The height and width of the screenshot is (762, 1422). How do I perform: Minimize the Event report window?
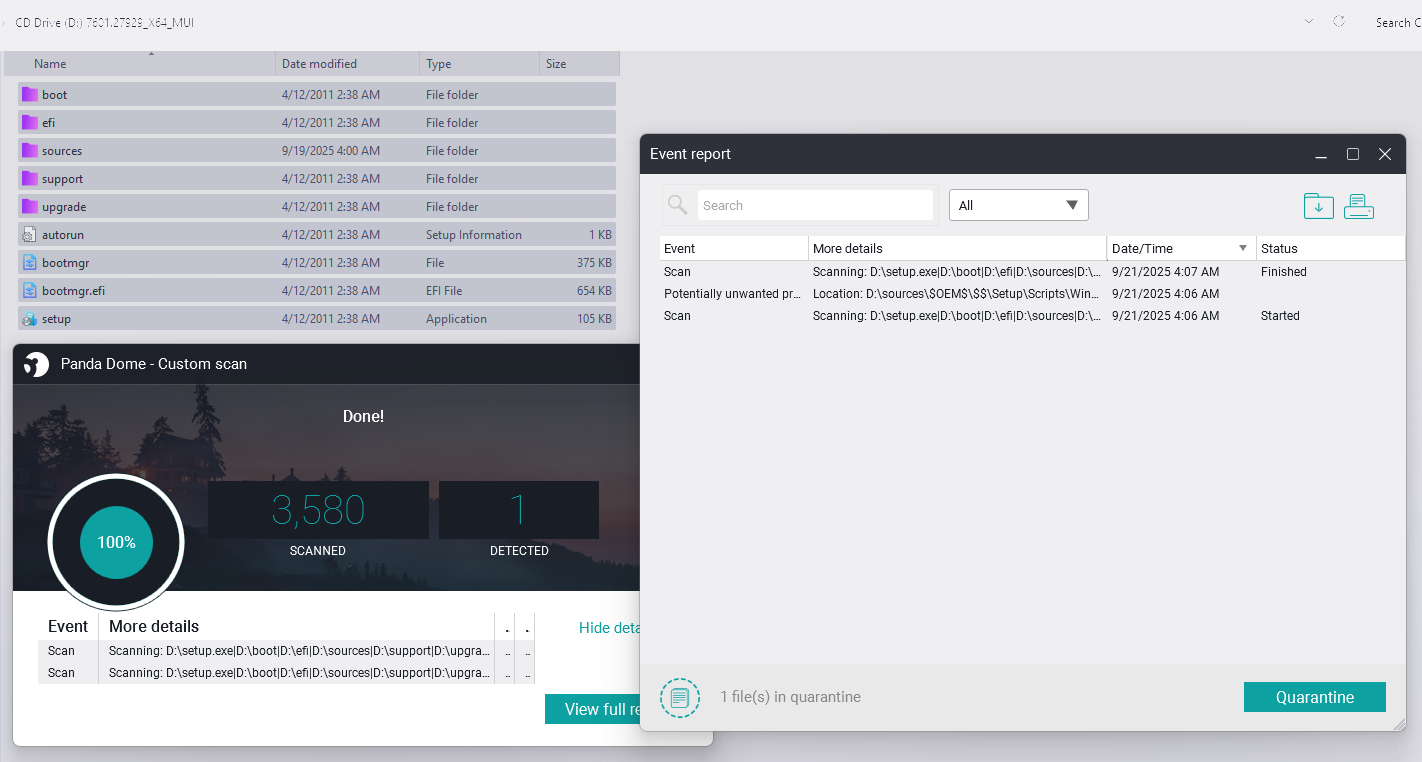click(x=1321, y=155)
